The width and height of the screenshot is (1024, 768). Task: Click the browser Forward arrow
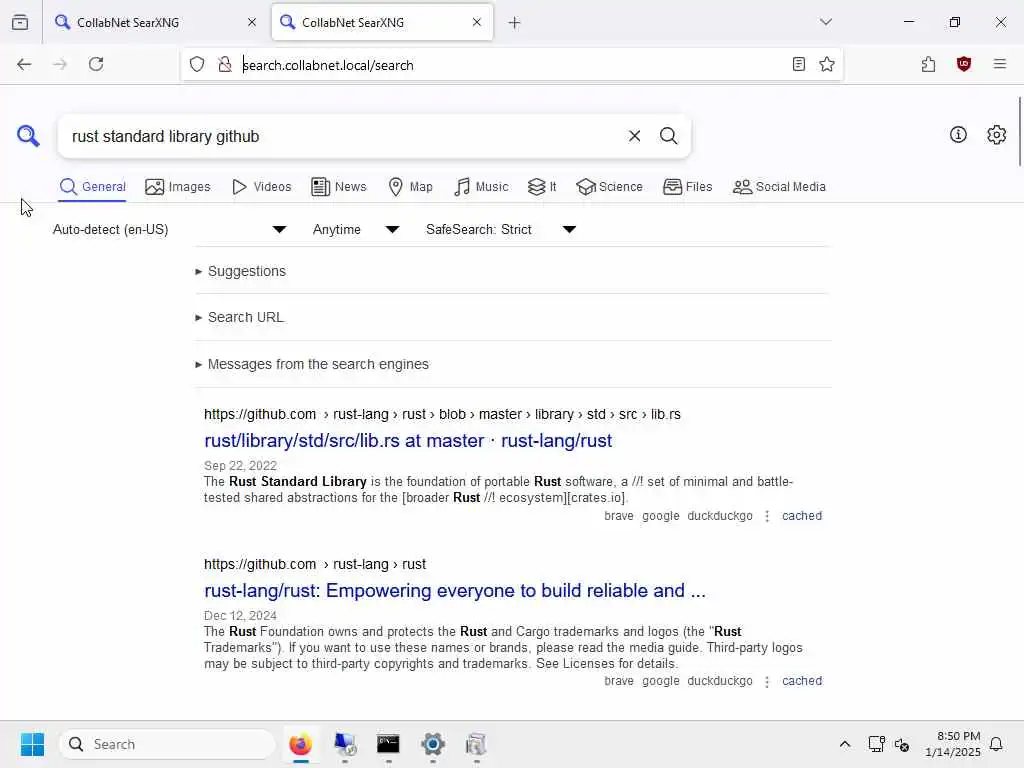click(x=60, y=64)
